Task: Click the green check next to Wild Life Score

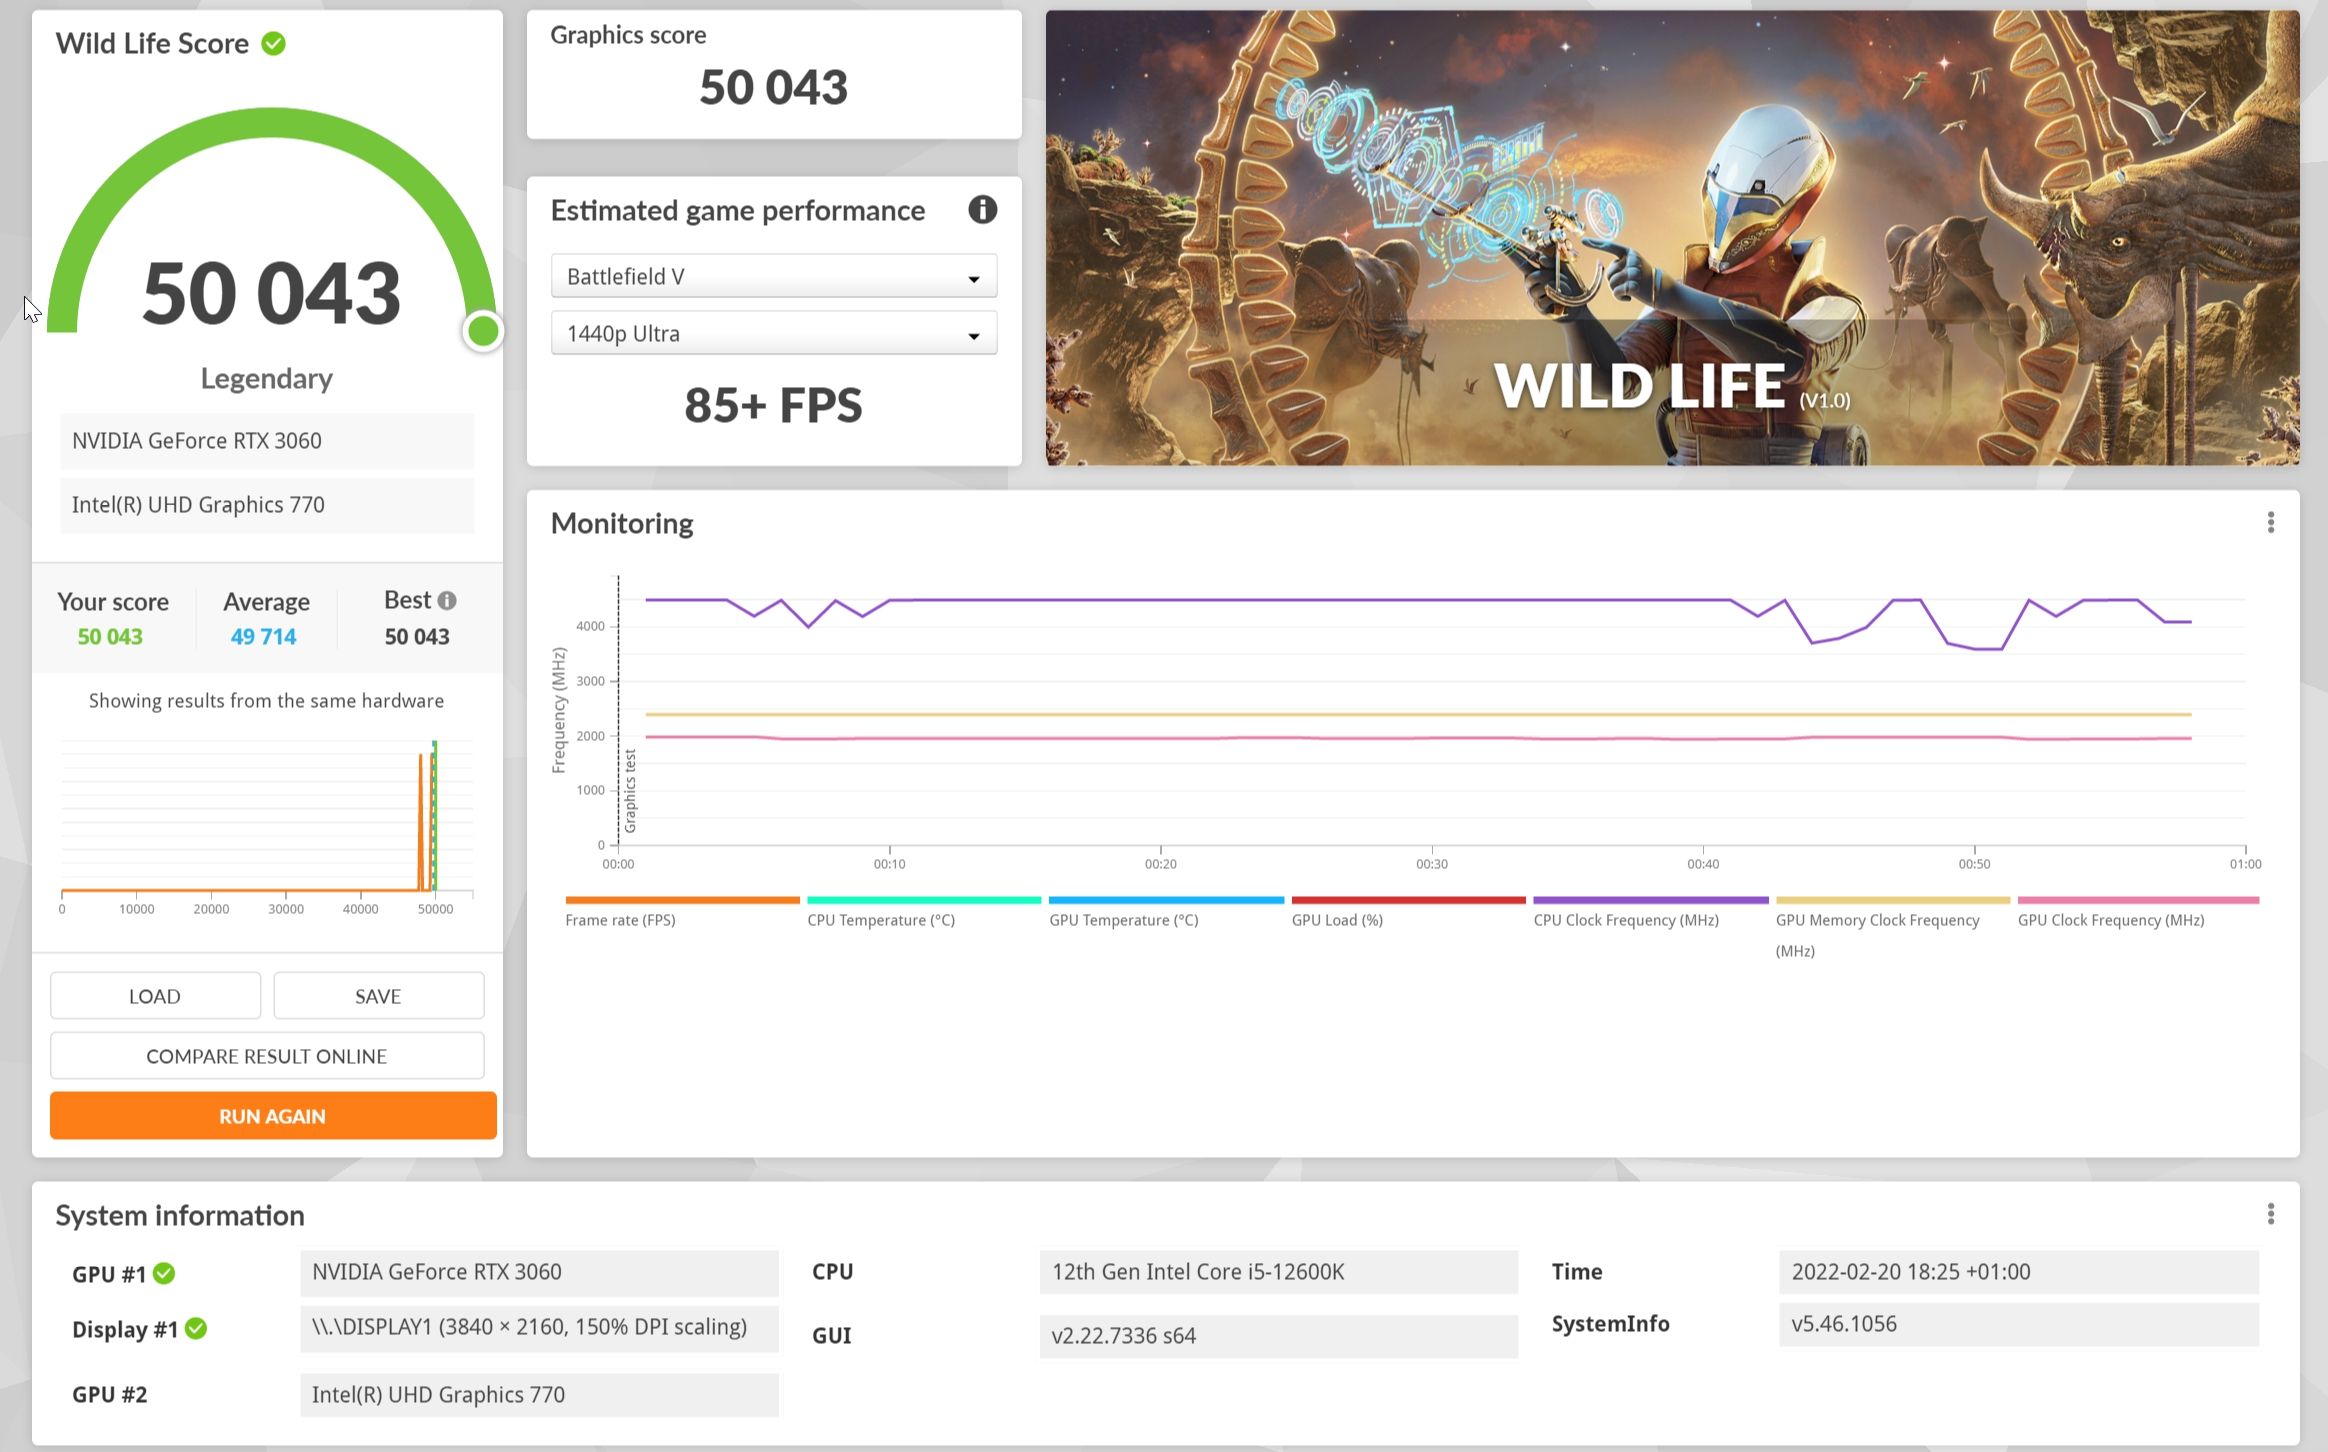Action: click(x=273, y=44)
